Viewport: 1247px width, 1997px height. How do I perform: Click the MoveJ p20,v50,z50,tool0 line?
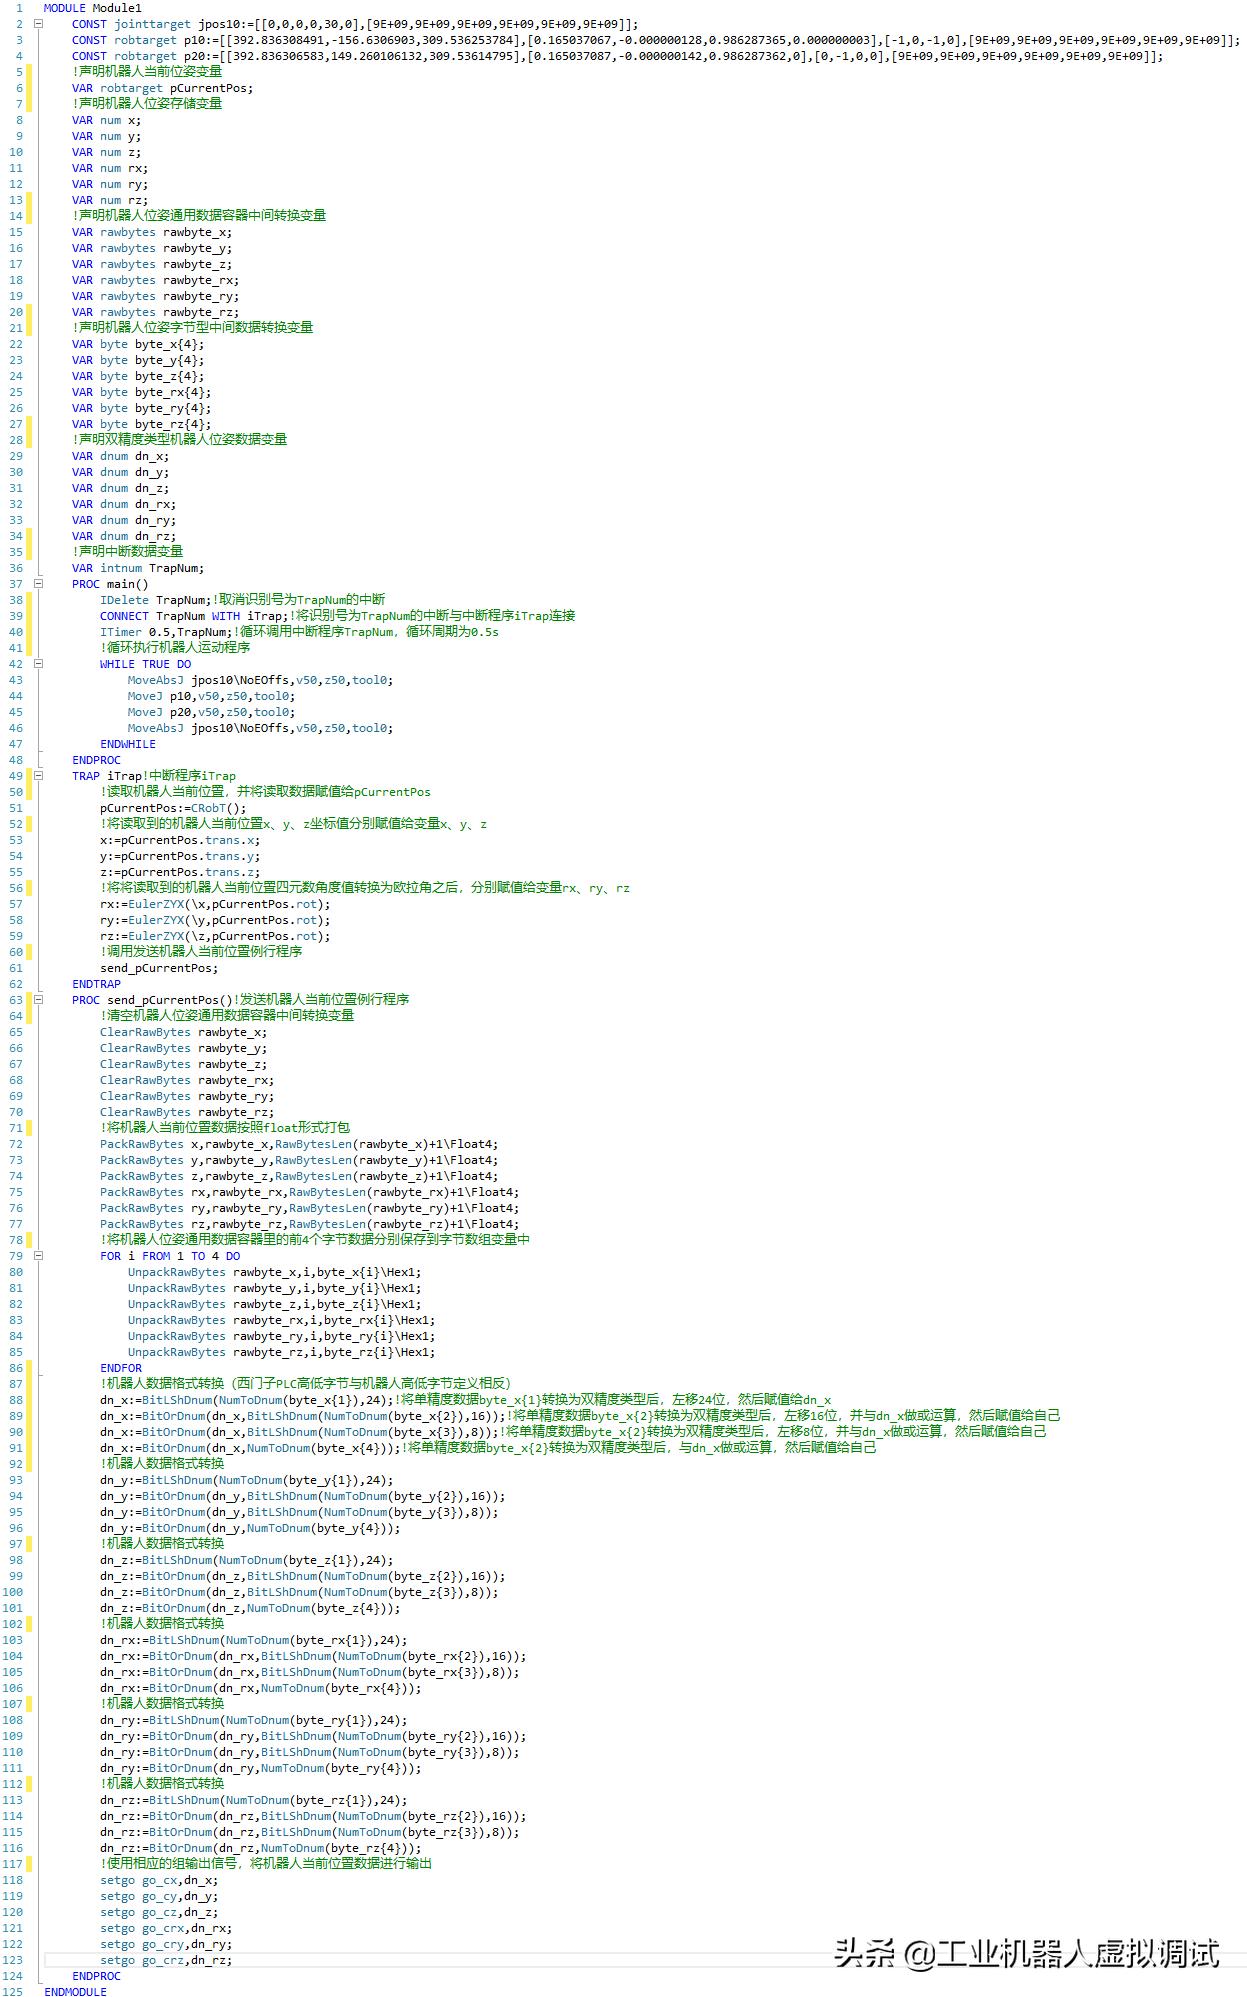(211, 712)
